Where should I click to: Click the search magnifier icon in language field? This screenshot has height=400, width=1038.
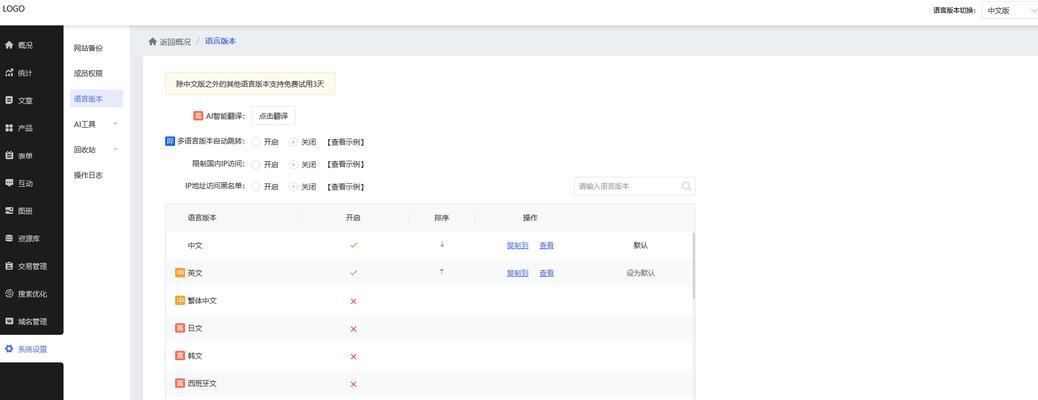point(686,186)
